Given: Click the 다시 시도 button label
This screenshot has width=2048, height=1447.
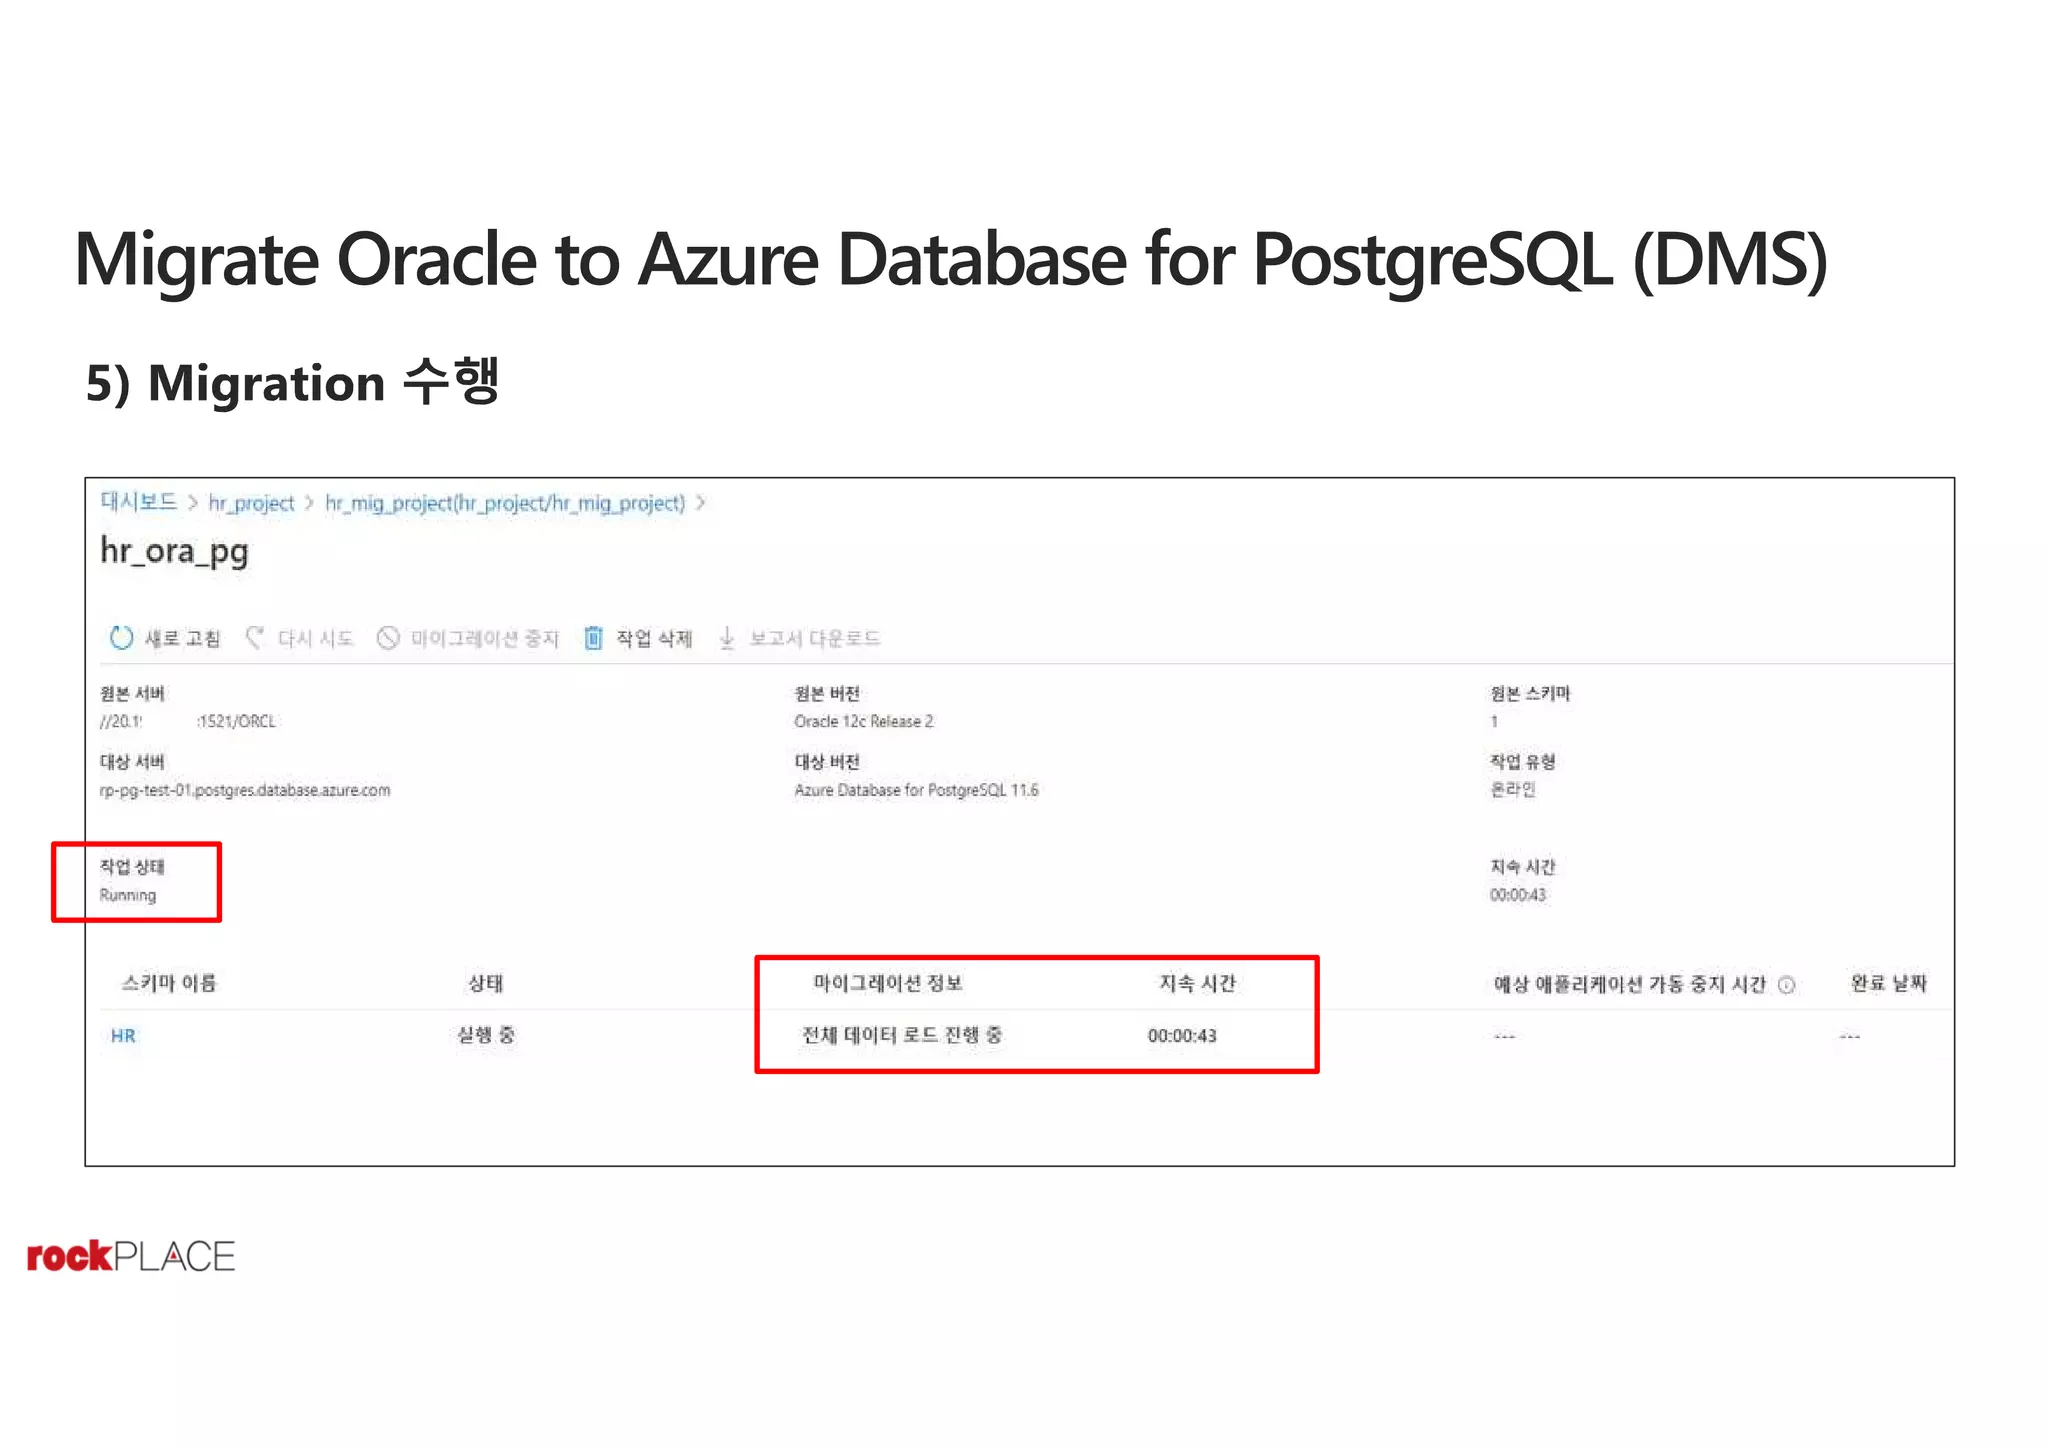Looking at the screenshot, I should pyautogui.click(x=316, y=638).
